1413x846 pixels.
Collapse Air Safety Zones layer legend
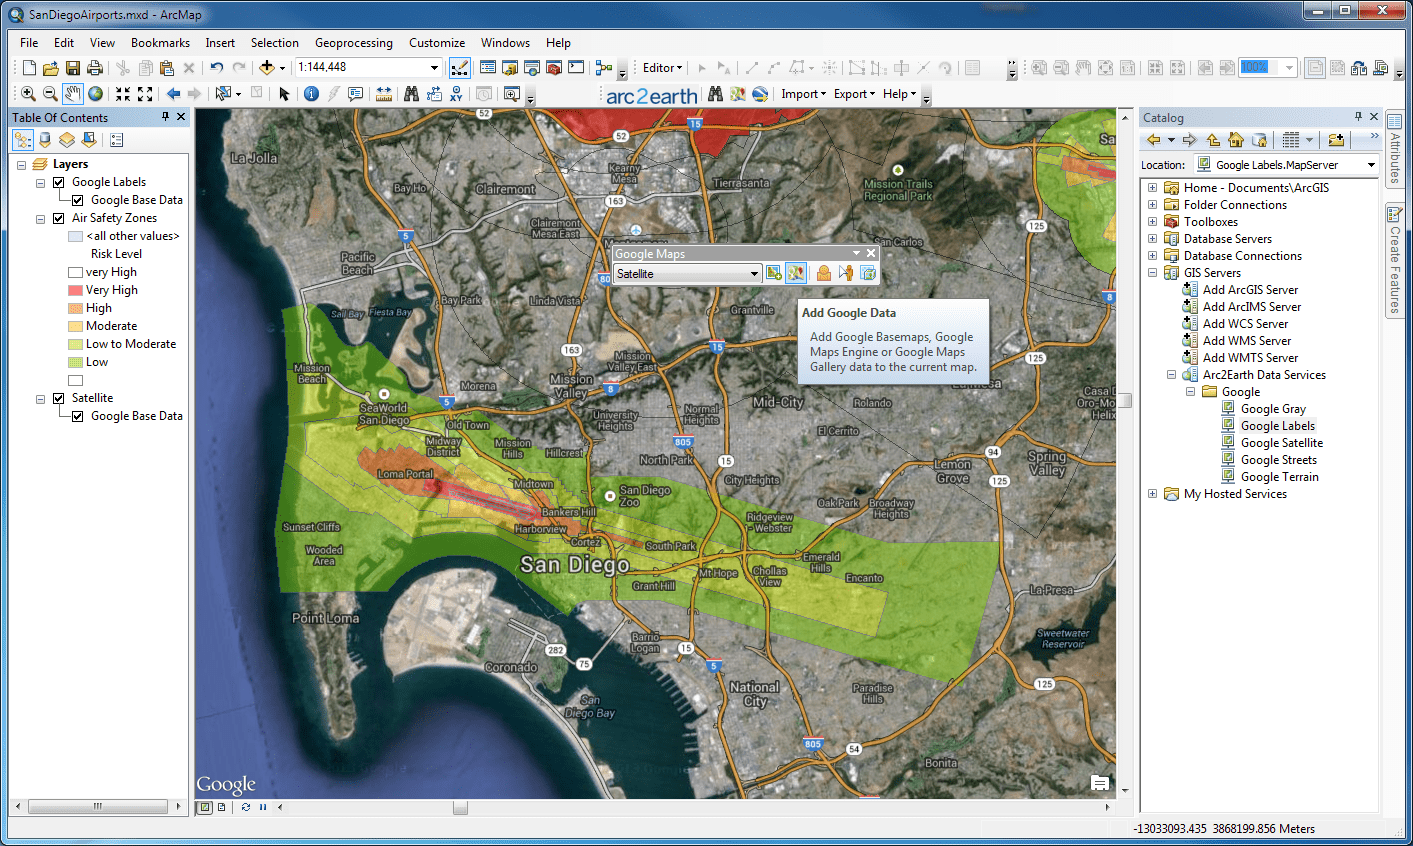tap(40, 218)
